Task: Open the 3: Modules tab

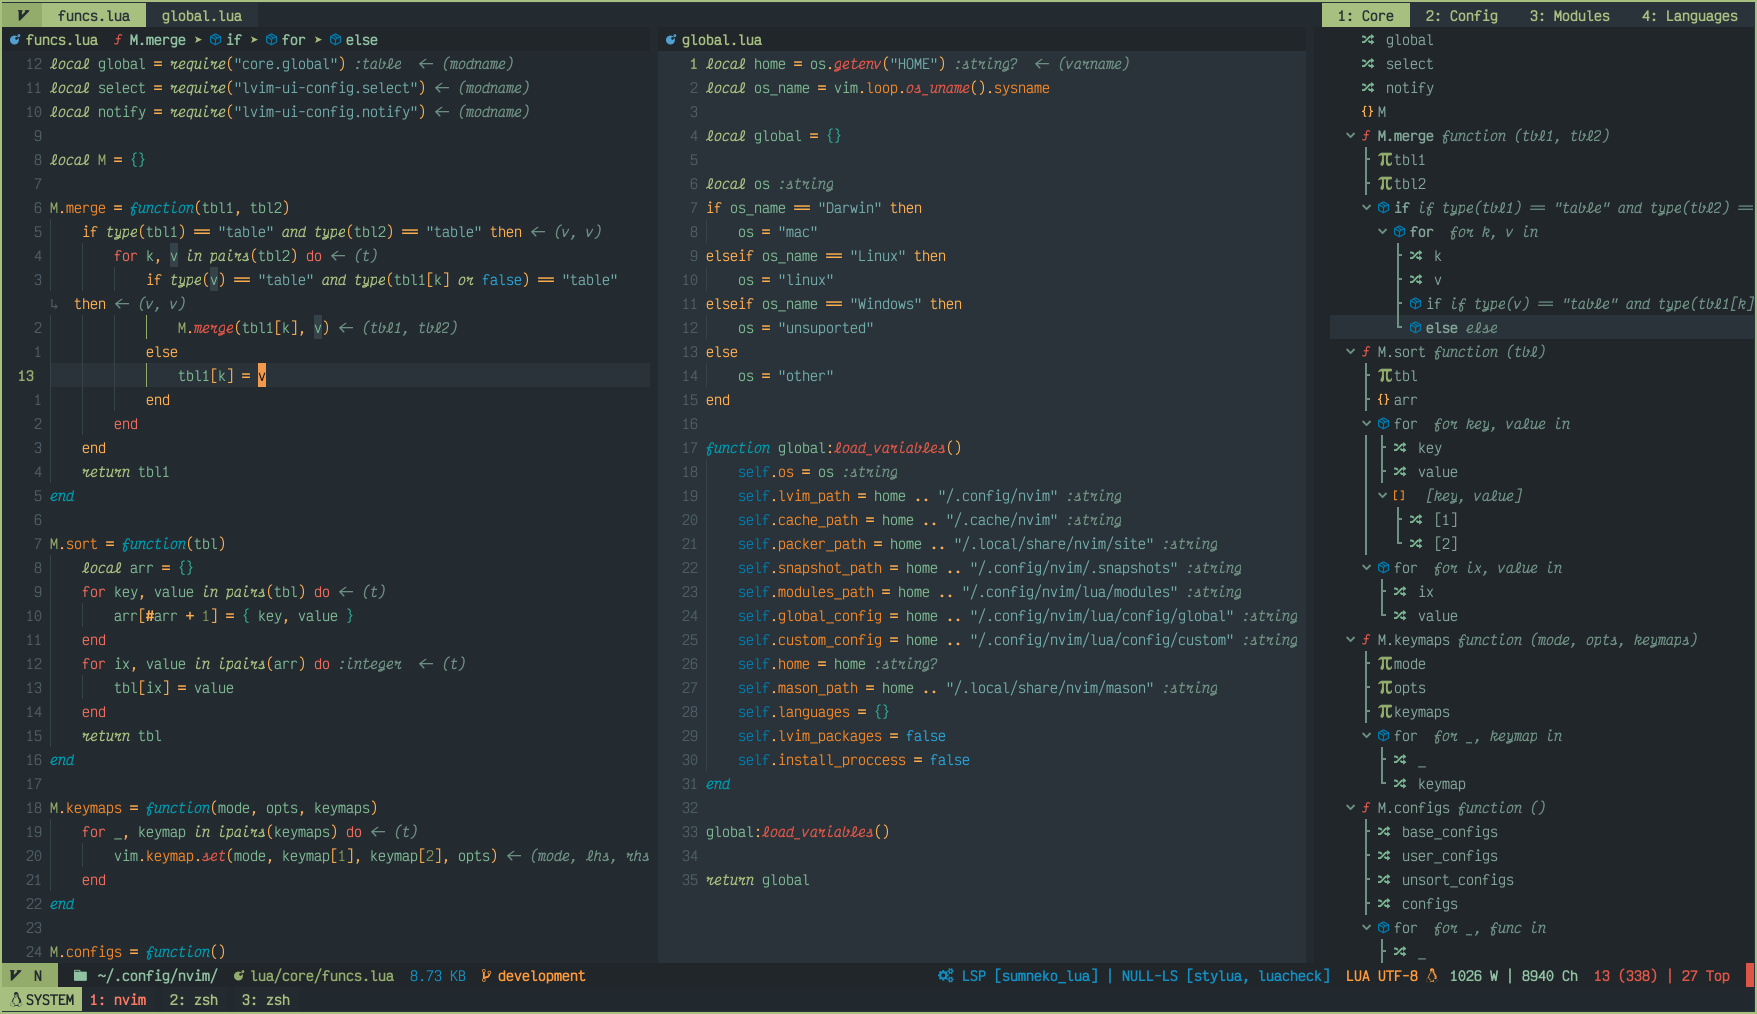Action: 1569,16
